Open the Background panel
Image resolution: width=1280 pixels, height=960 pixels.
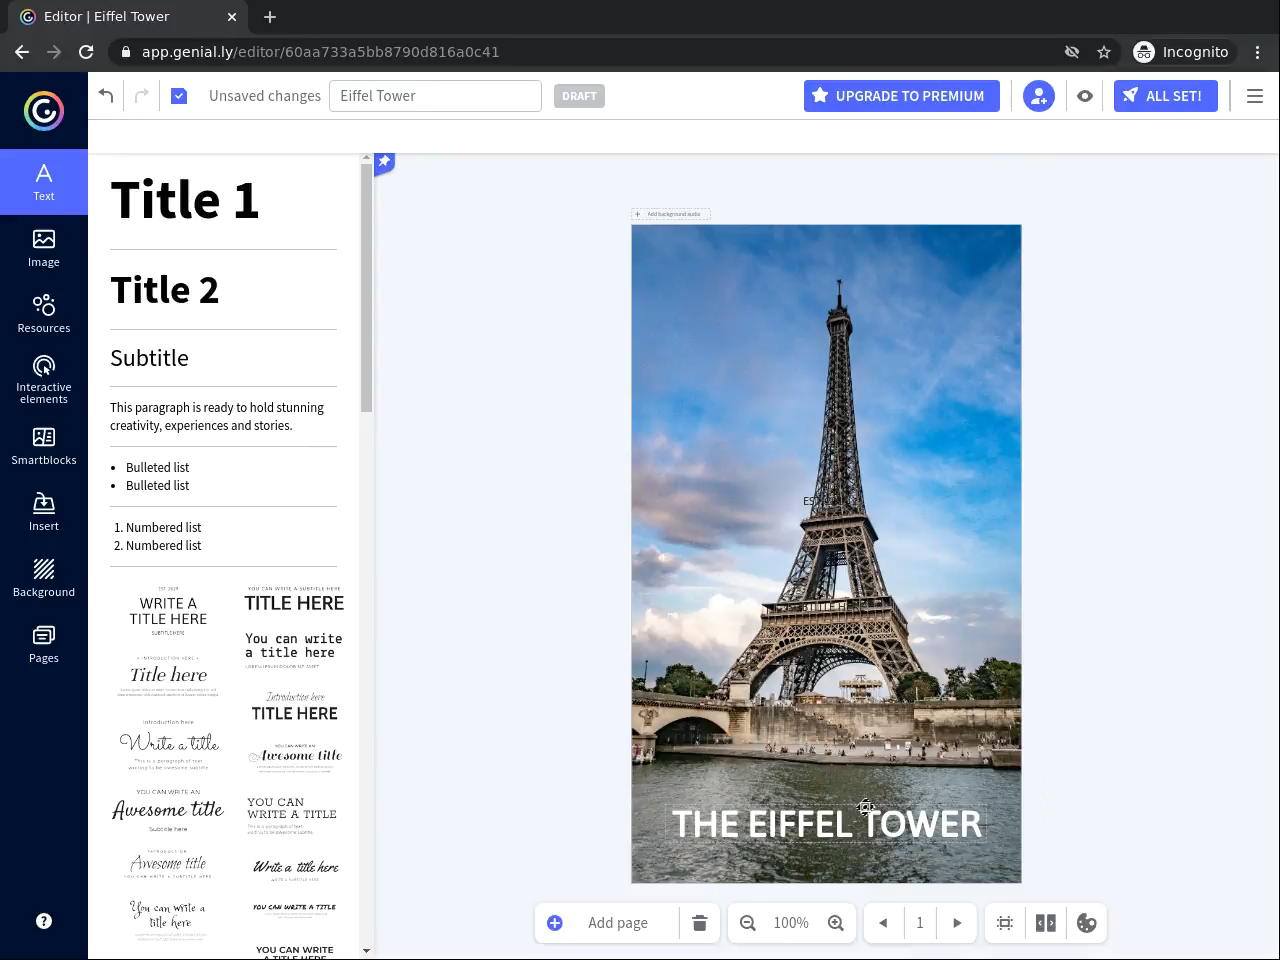[44, 578]
